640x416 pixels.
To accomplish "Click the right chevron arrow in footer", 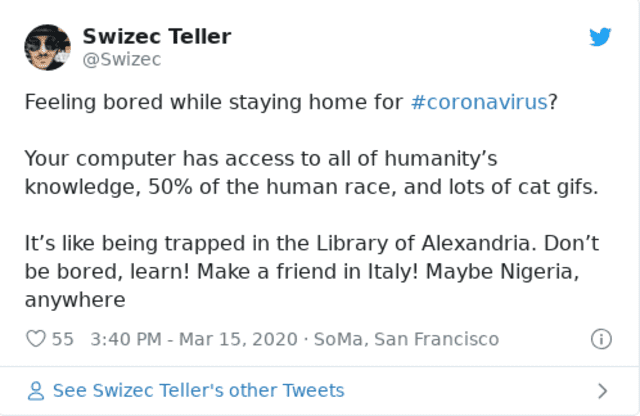I will coord(602,391).
